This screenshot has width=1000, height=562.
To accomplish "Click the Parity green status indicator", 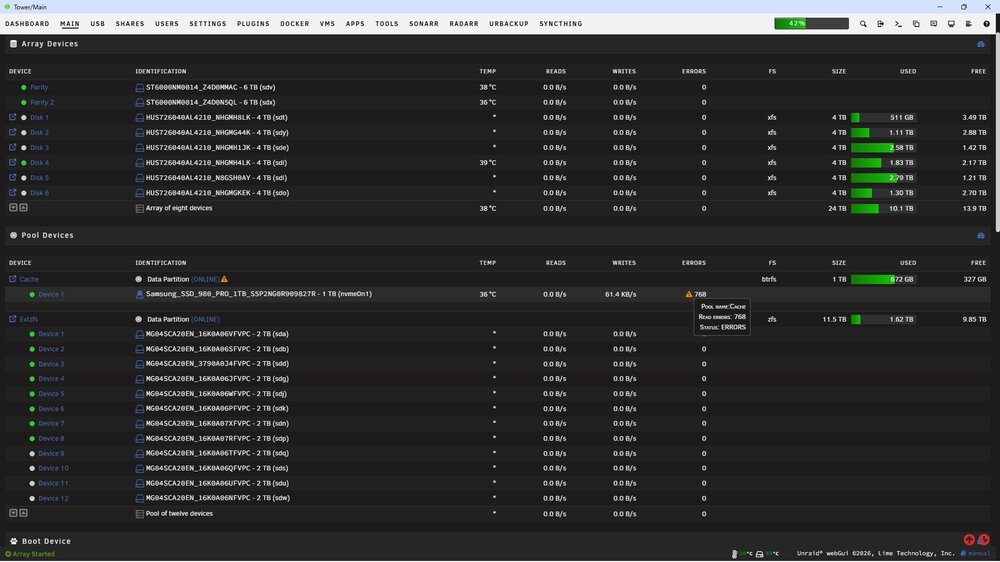I will (x=24, y=87).
